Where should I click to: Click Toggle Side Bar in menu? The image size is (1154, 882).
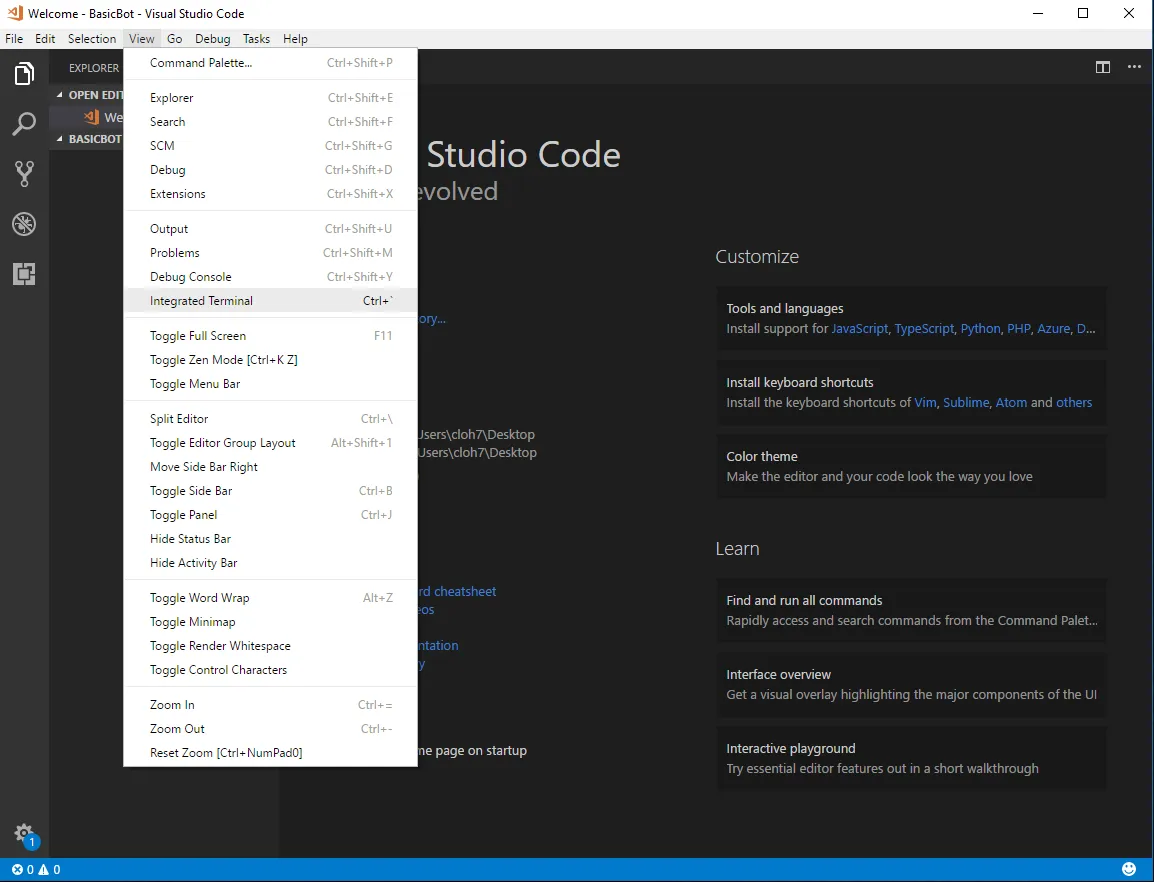(191, 491)
